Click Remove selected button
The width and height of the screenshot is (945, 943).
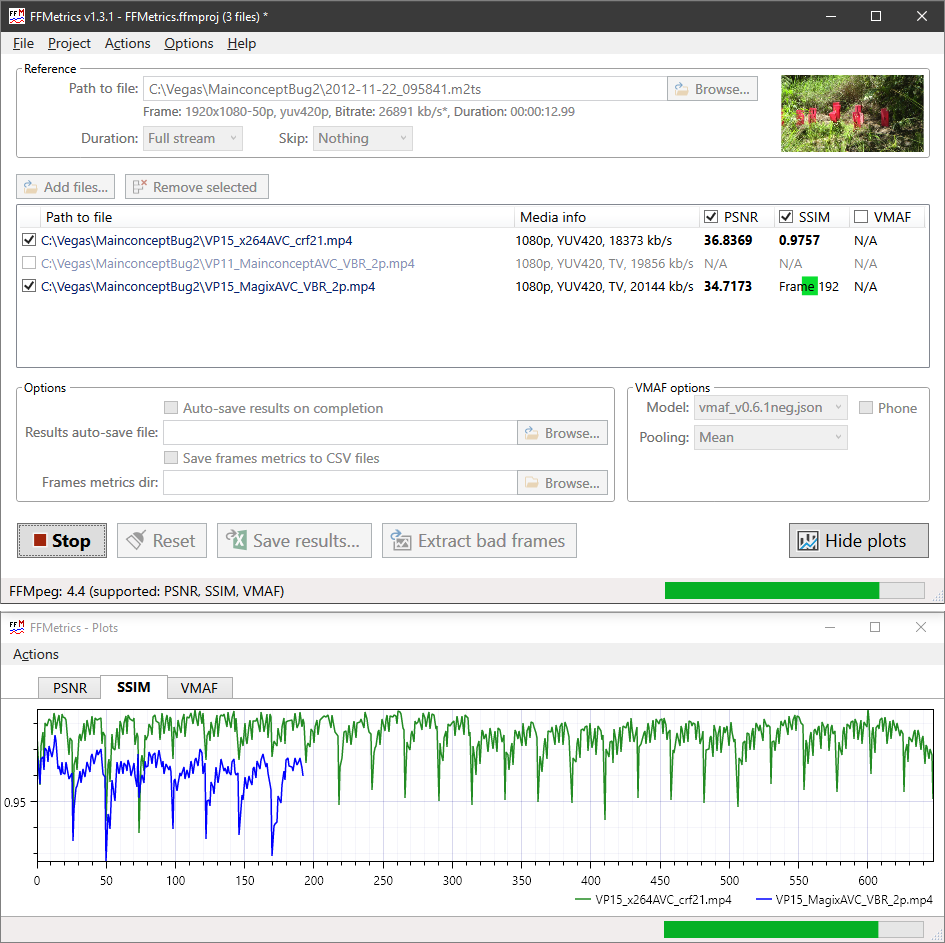point(196,187)
